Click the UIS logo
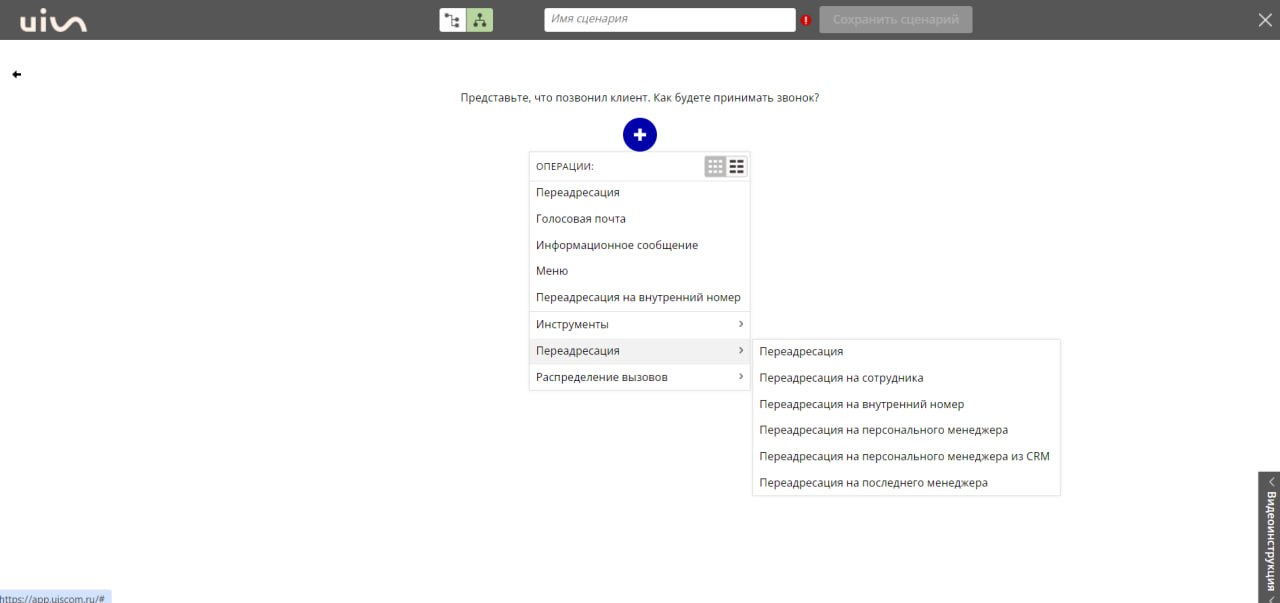This screenshot has height=603, width=1280. pyautogui.click(x=53, y=20)
